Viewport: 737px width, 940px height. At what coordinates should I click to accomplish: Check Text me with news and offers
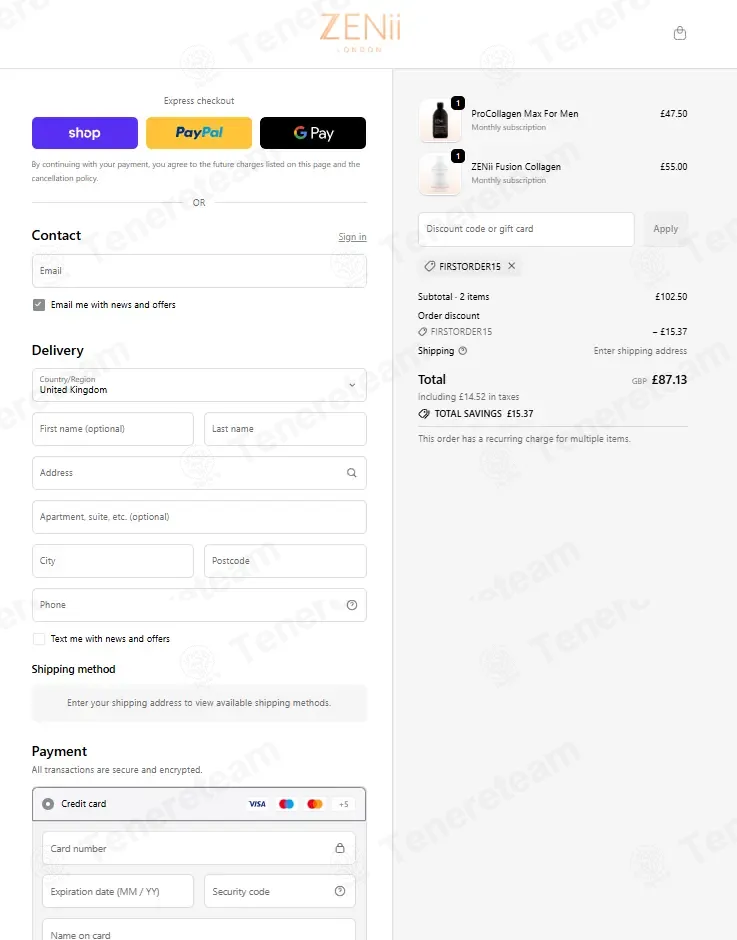pos(39,639)
